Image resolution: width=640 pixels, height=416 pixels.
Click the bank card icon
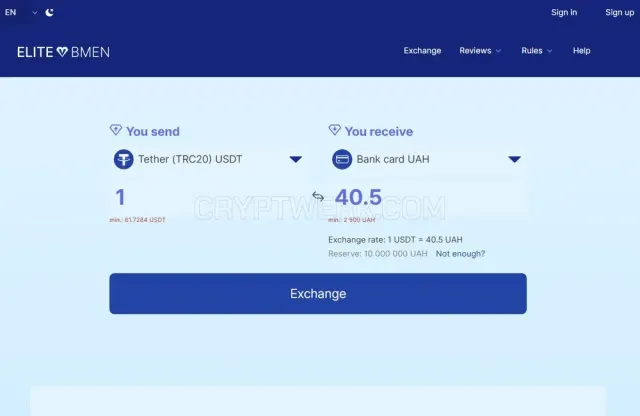pyautogui.click(x=342, y=159)
